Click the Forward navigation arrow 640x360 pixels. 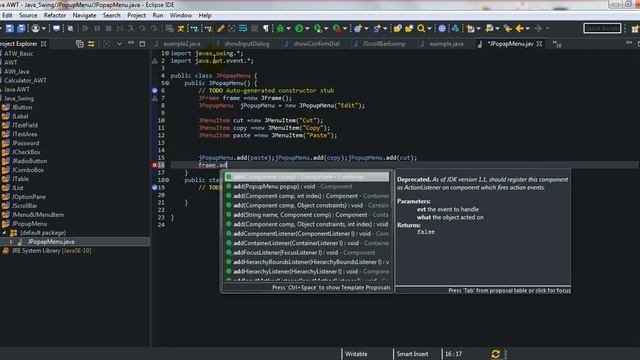(538, 29)
